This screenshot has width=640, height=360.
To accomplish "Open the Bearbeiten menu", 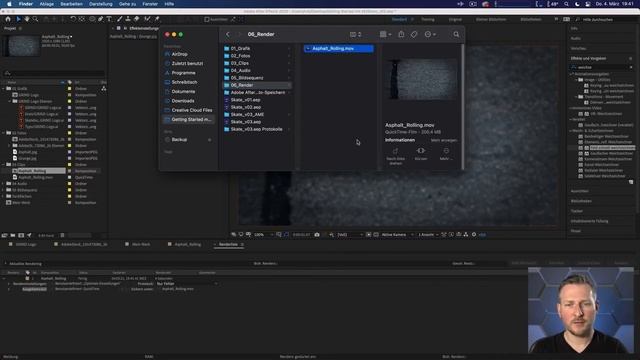I will click(71, 4).
